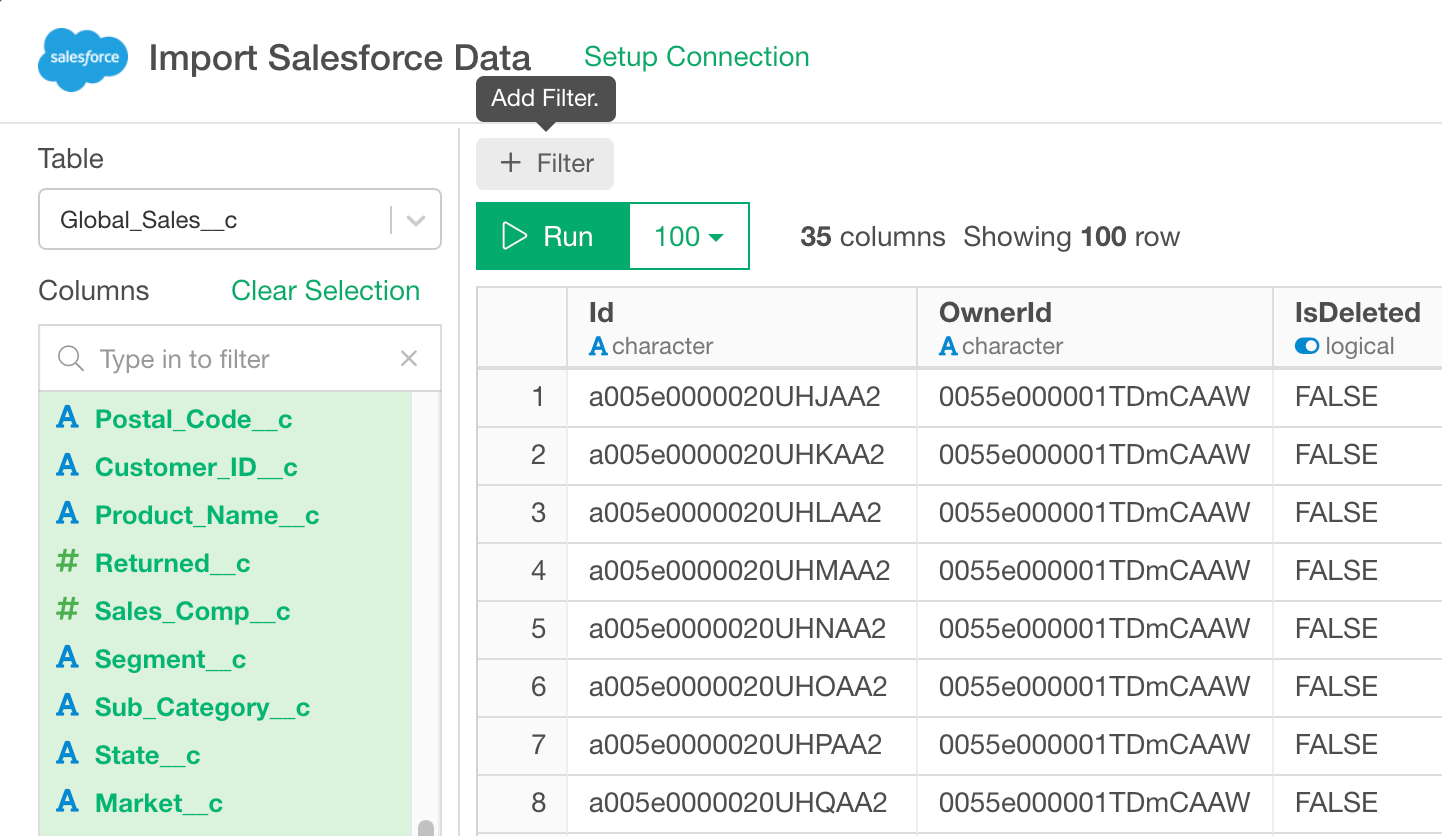The width and height of the screenshot is (1442, 836).
Task: Click the character type icon beside Segment__c
Action: (x=67, y=658)
